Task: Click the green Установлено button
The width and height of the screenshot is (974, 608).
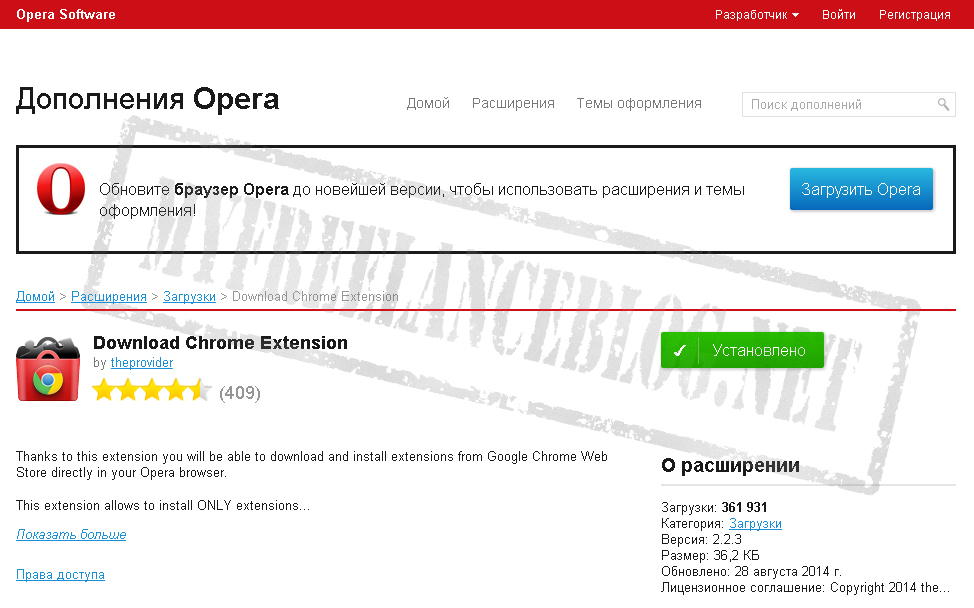Action: pyautogui.click(x=742, y=350)
